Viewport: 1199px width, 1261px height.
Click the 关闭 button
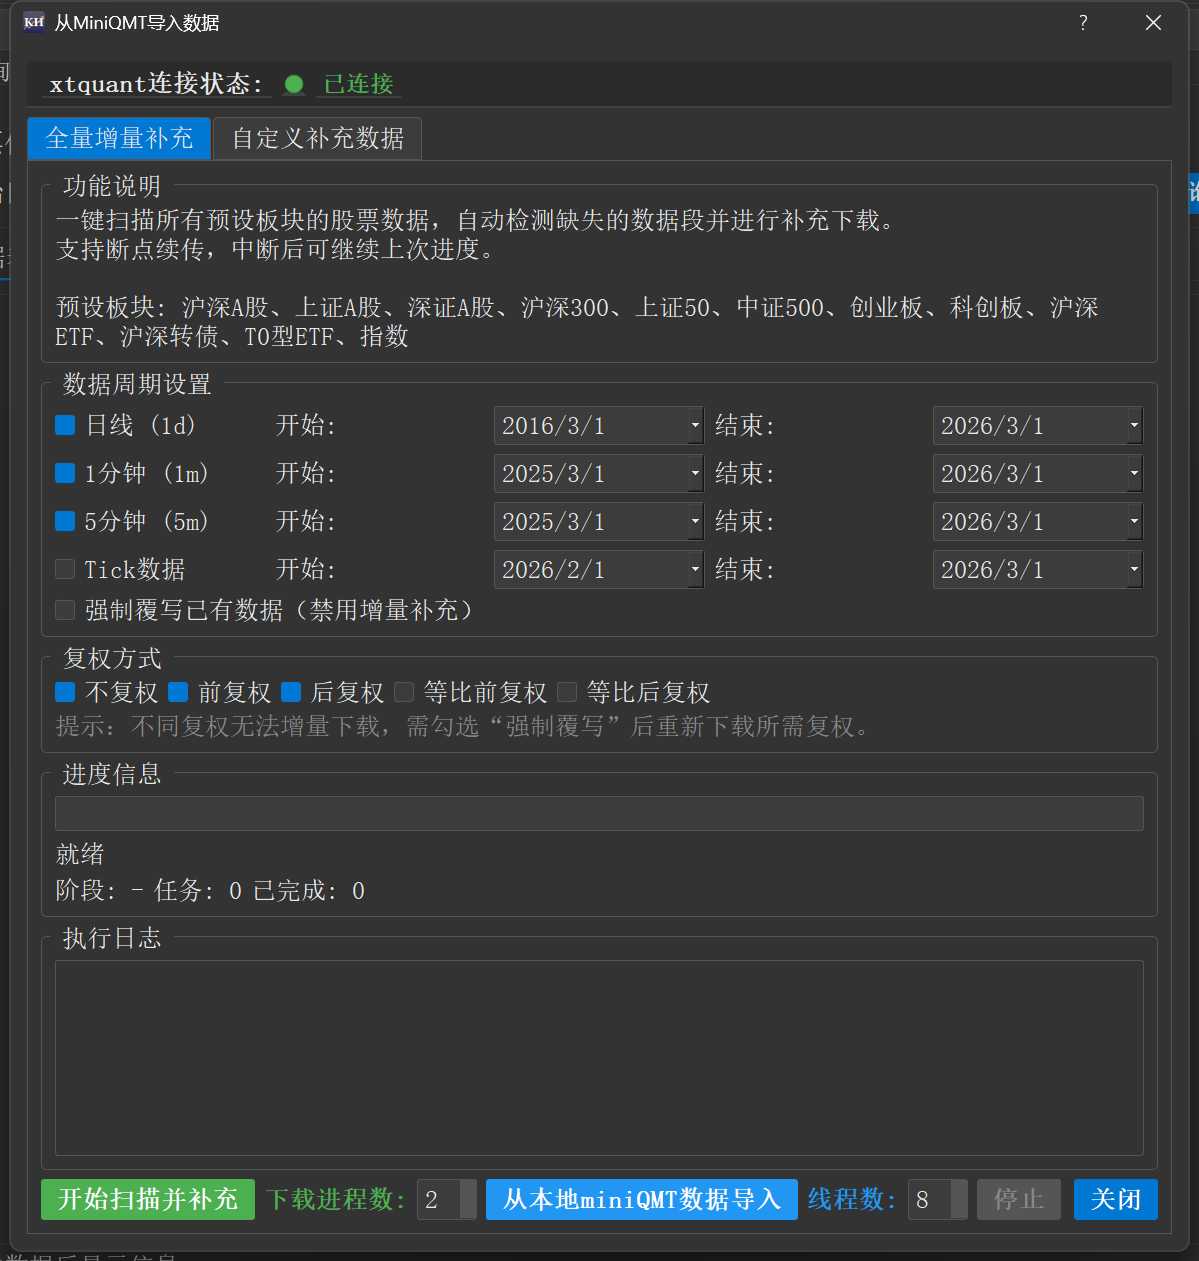coord(1115,1199)
